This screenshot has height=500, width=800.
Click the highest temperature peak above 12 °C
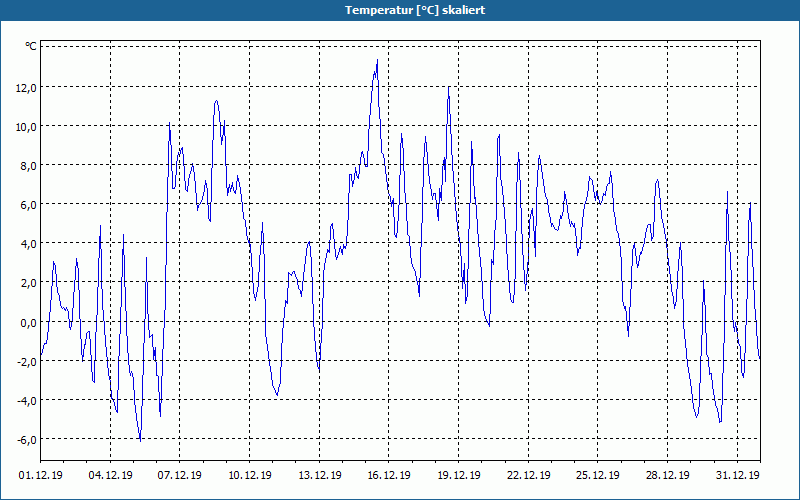[x=377, y=60]
